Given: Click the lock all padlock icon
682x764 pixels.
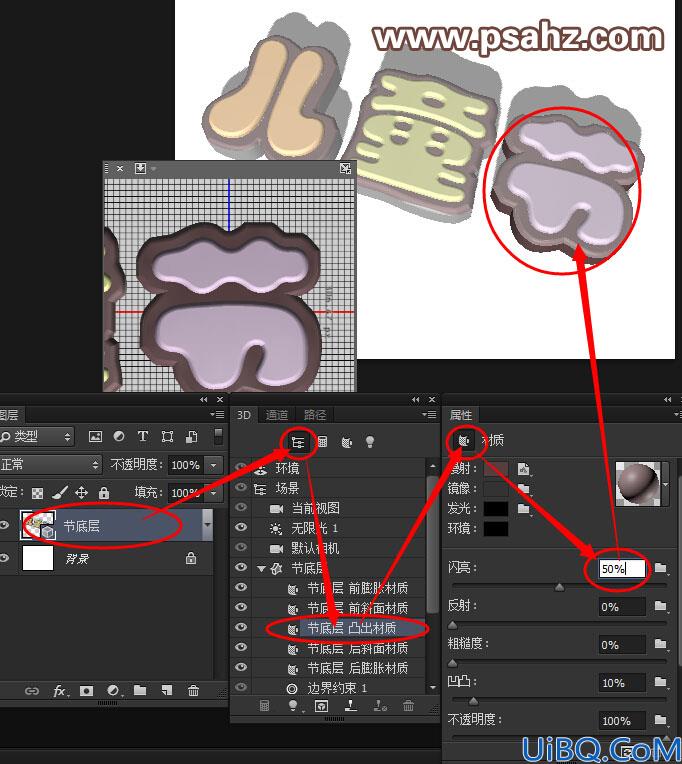Looking at the screenshot, I should [x=104, y=493].
